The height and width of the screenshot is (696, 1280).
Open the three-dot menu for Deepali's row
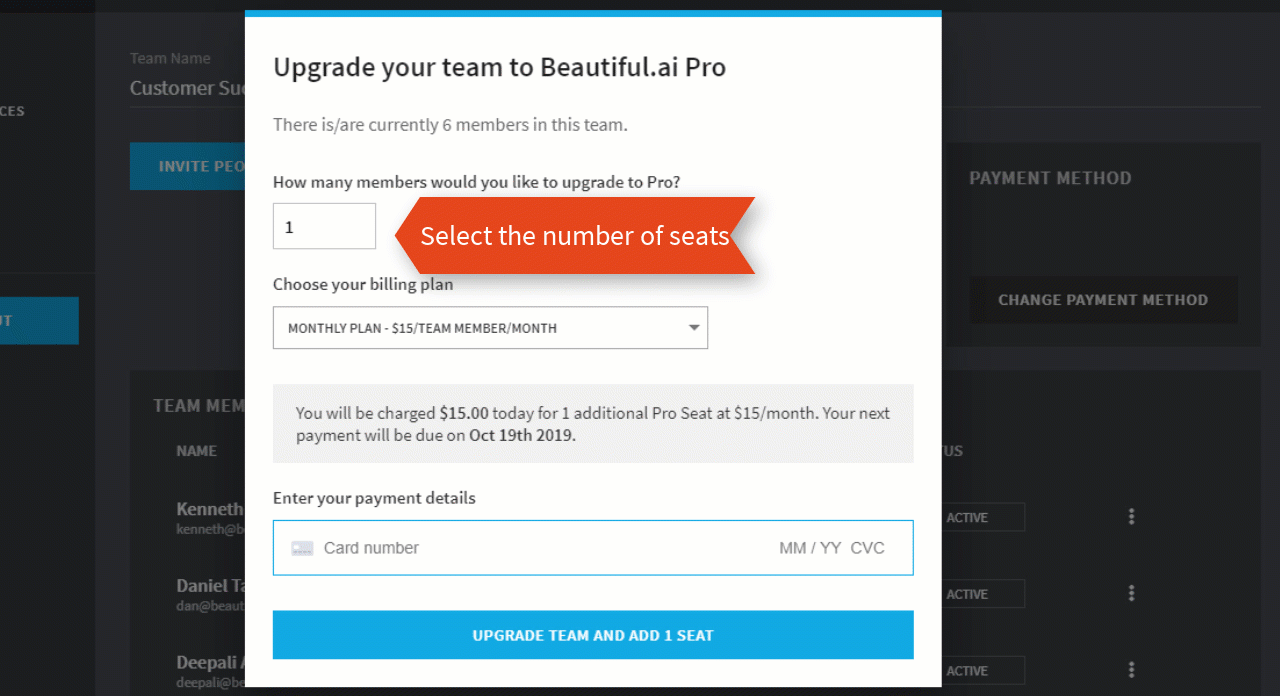[1131, 670]
